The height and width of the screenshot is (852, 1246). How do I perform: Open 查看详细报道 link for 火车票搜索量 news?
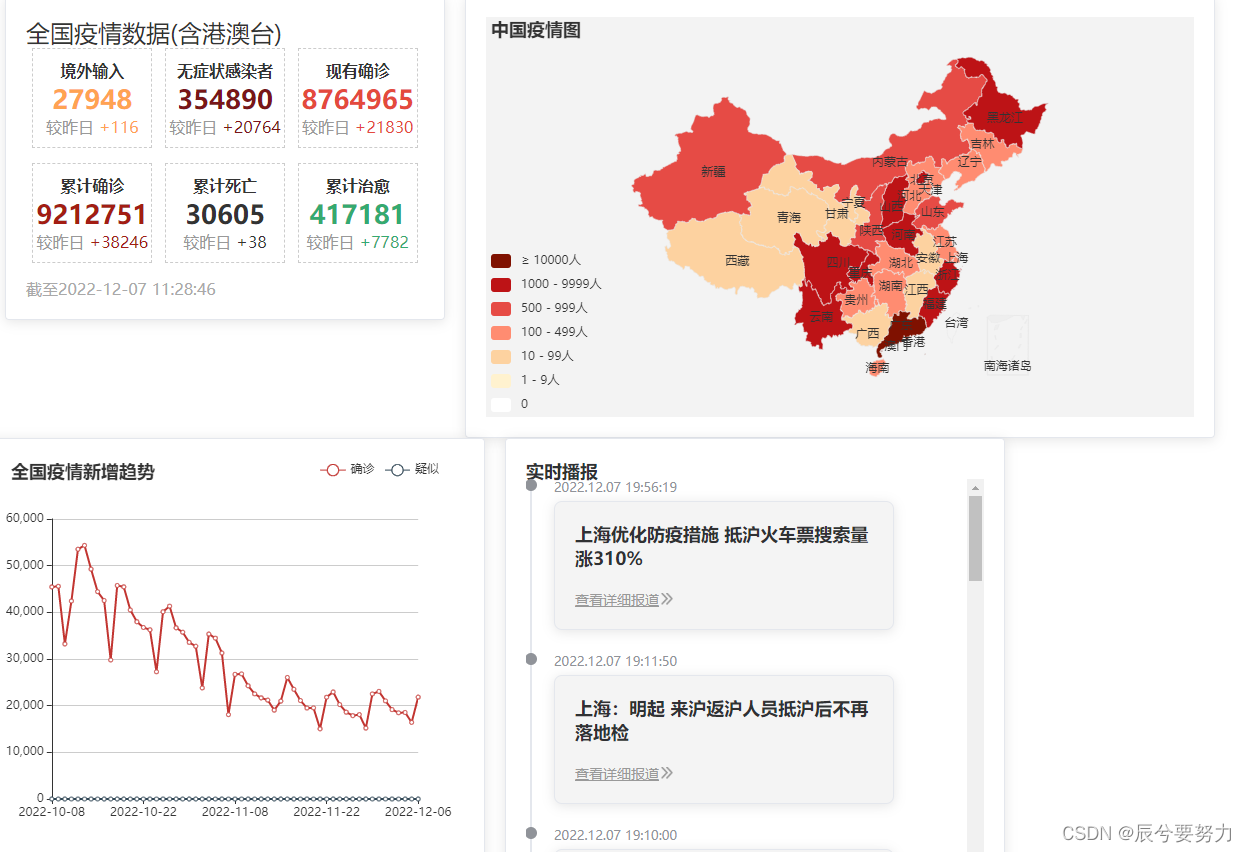coord(617,600)
